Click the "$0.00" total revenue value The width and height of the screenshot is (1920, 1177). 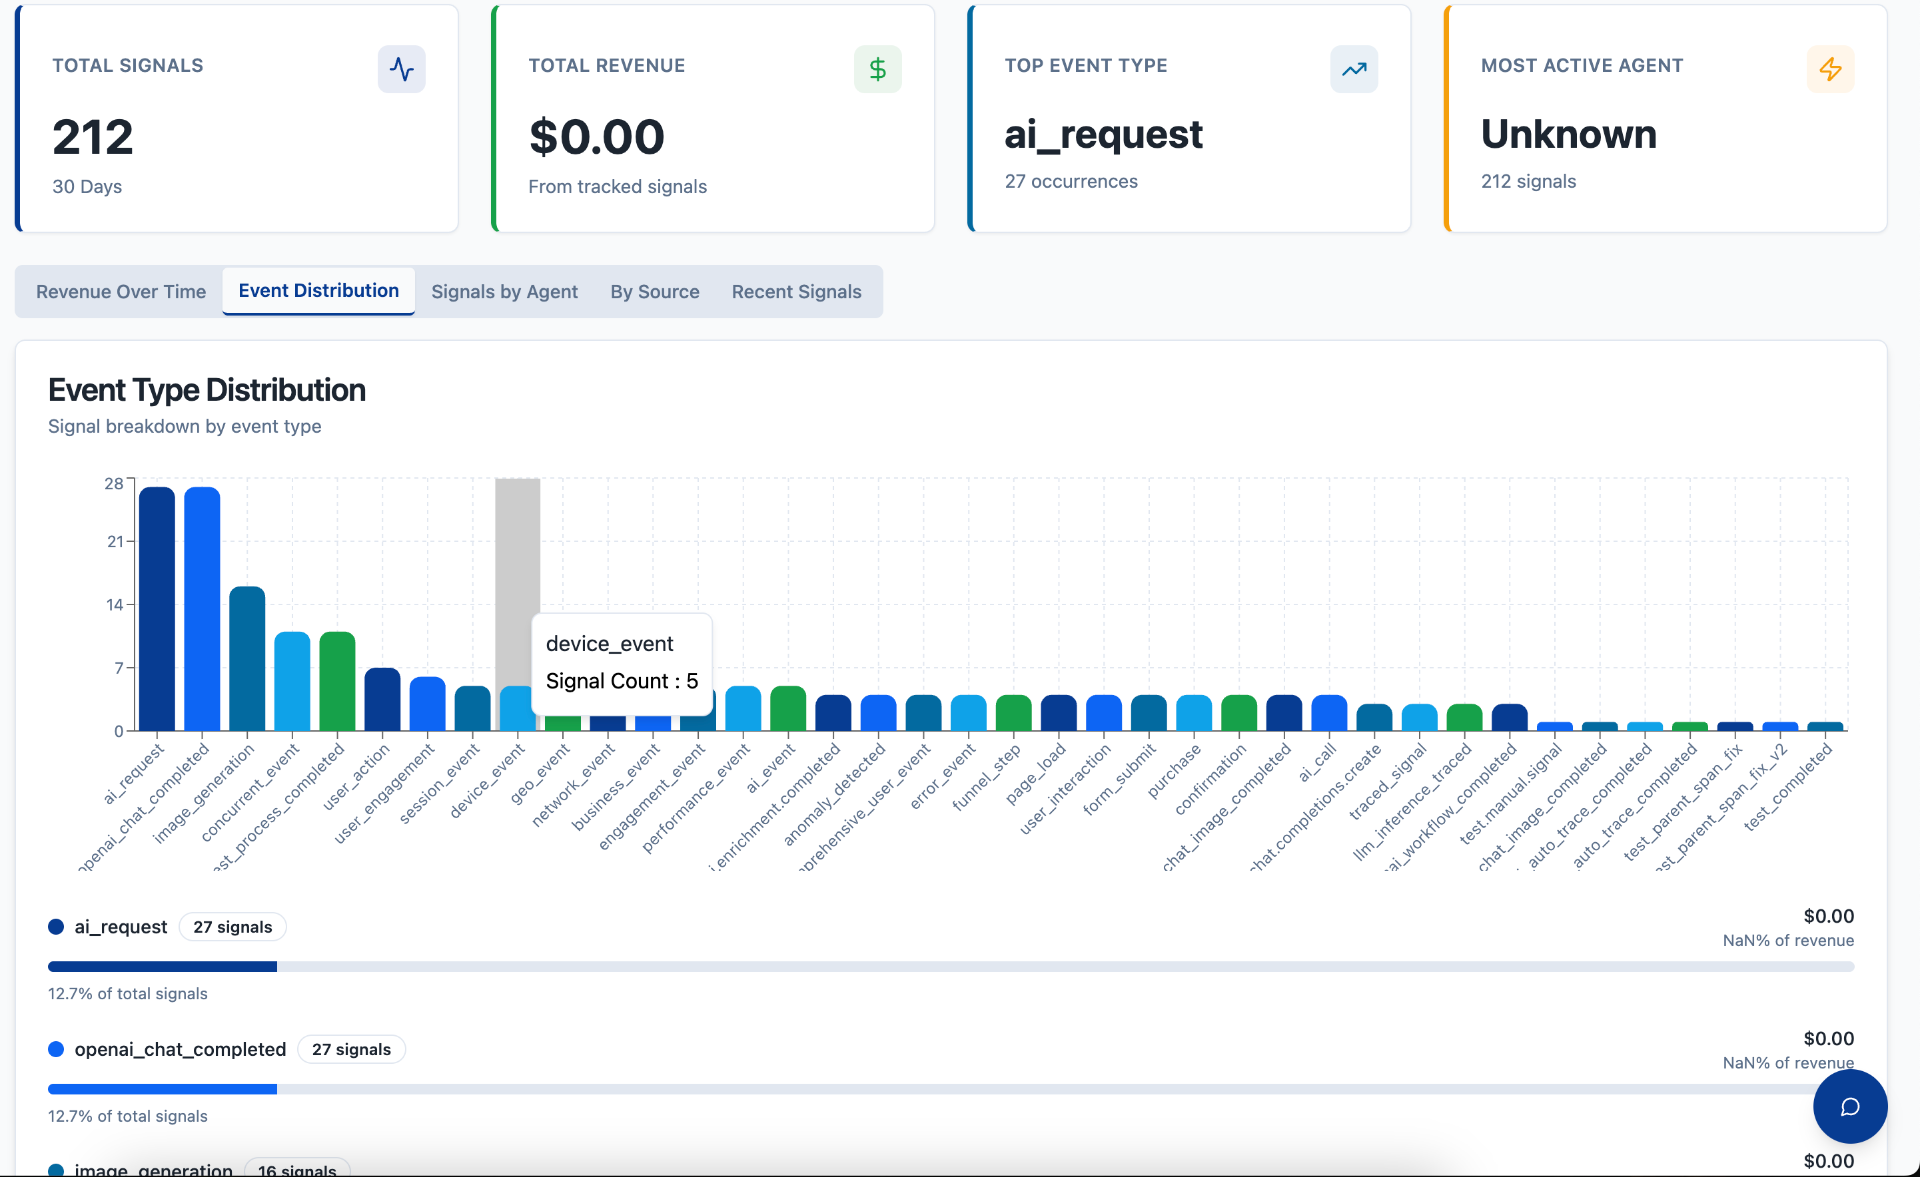tap(597, 137)
